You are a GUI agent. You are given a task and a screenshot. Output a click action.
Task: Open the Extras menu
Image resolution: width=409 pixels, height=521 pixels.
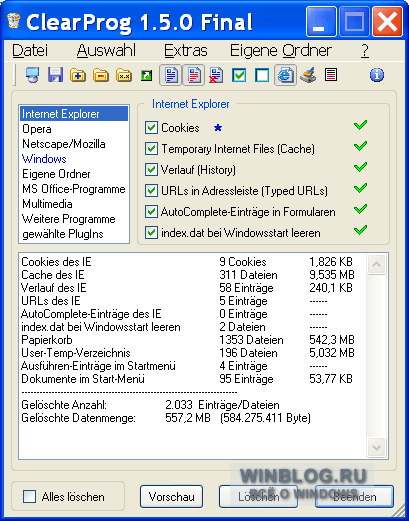click(x=186, y=51)
